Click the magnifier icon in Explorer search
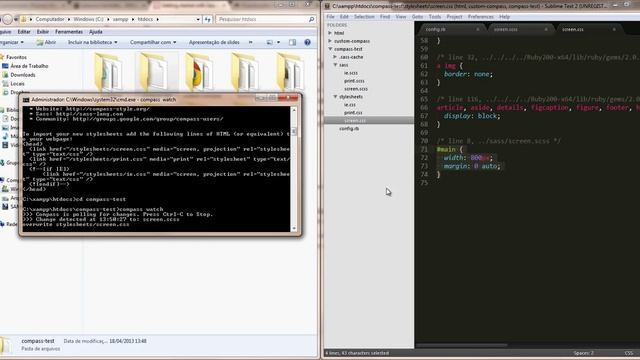This screenshot has width=640, height=360. 311,19
